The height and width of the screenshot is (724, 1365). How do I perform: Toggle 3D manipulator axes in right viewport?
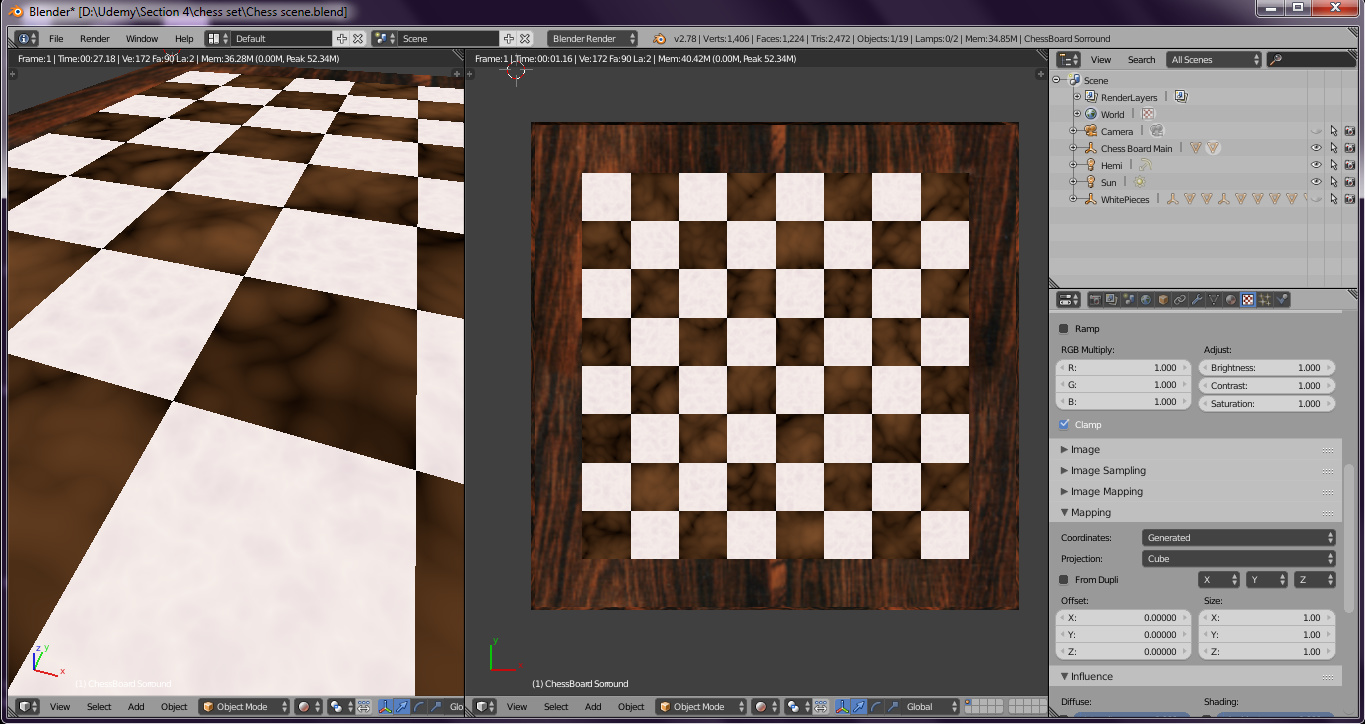[842, 706]
